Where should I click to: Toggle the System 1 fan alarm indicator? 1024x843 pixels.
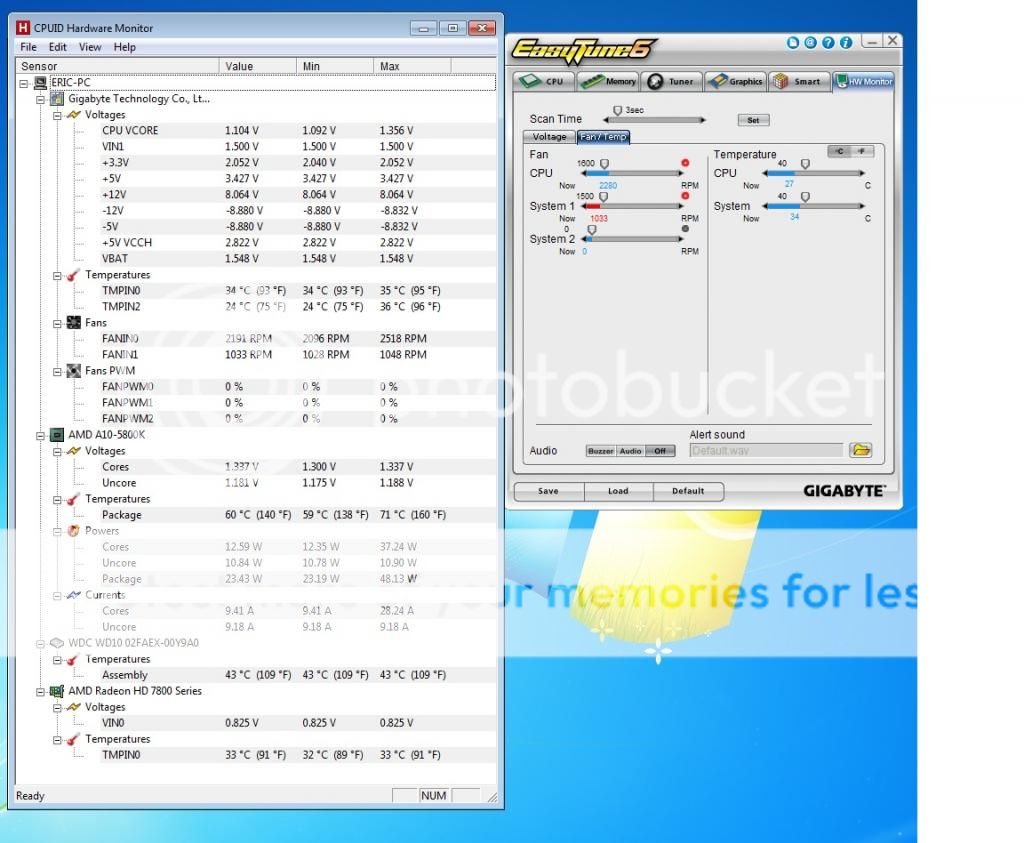685,196
